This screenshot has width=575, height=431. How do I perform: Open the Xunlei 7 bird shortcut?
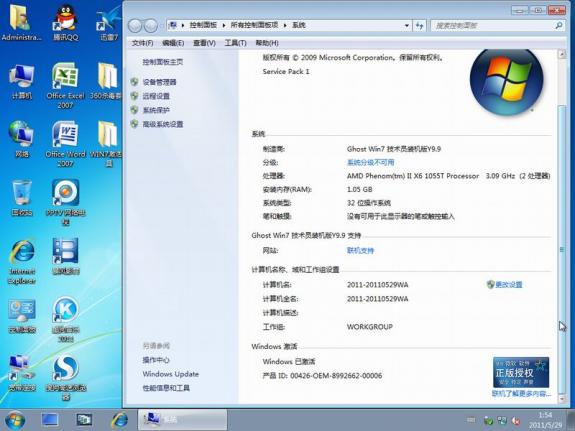[109, 23]
